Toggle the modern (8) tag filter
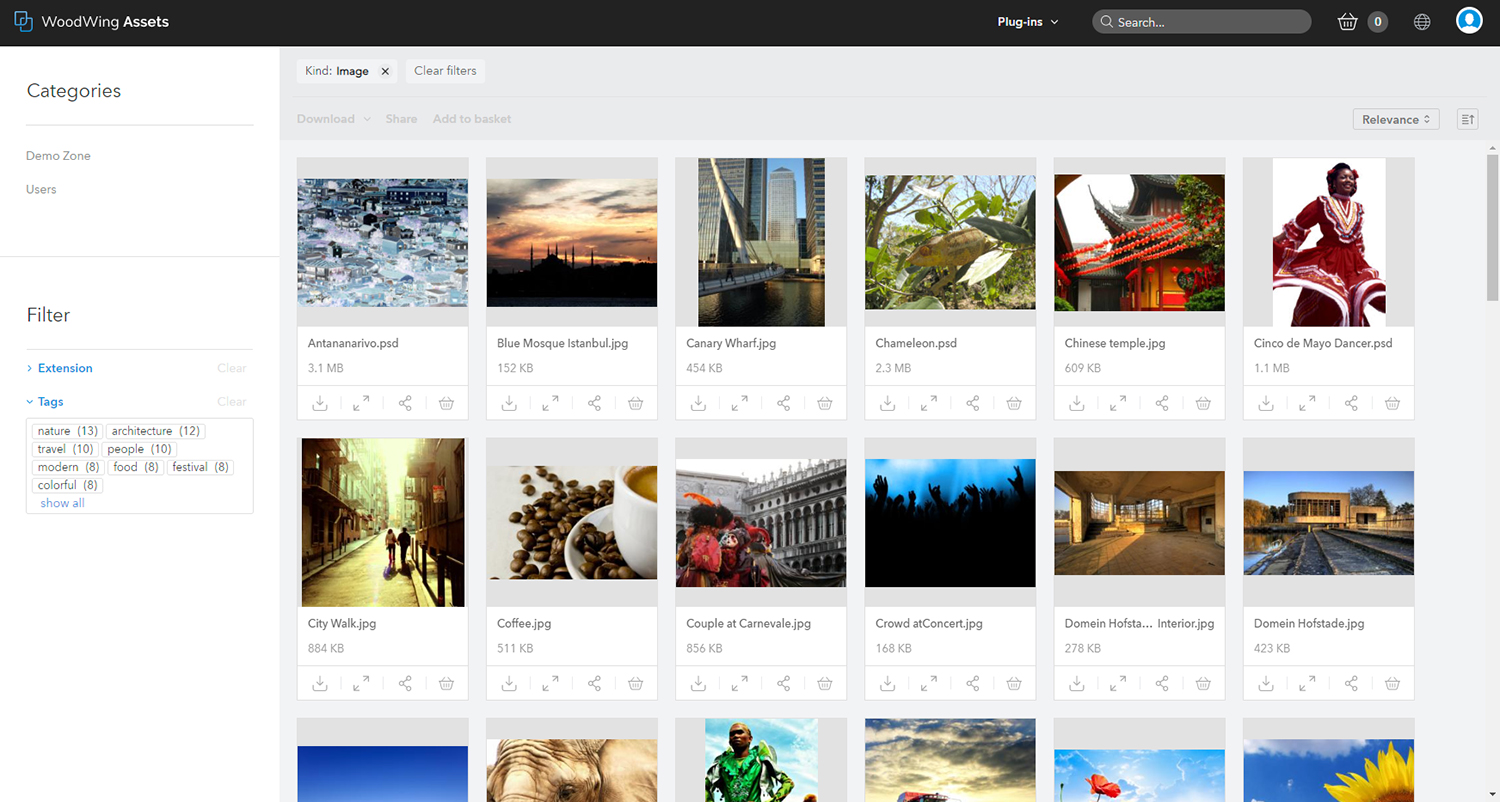1500x802 pixels. coord(68,467)
